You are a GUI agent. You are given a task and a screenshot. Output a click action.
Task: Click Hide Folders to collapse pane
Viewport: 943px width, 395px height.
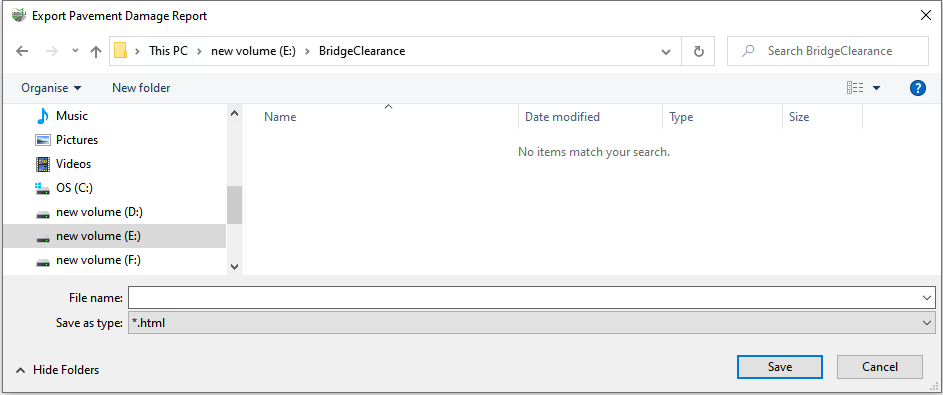click(x=58, y=370)
